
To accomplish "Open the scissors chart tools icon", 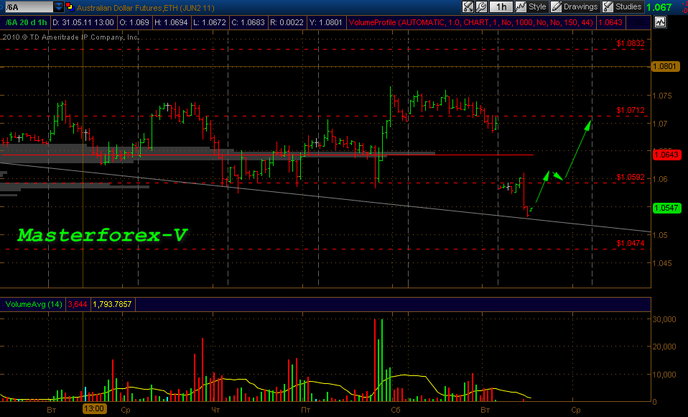I will [468, 7].
